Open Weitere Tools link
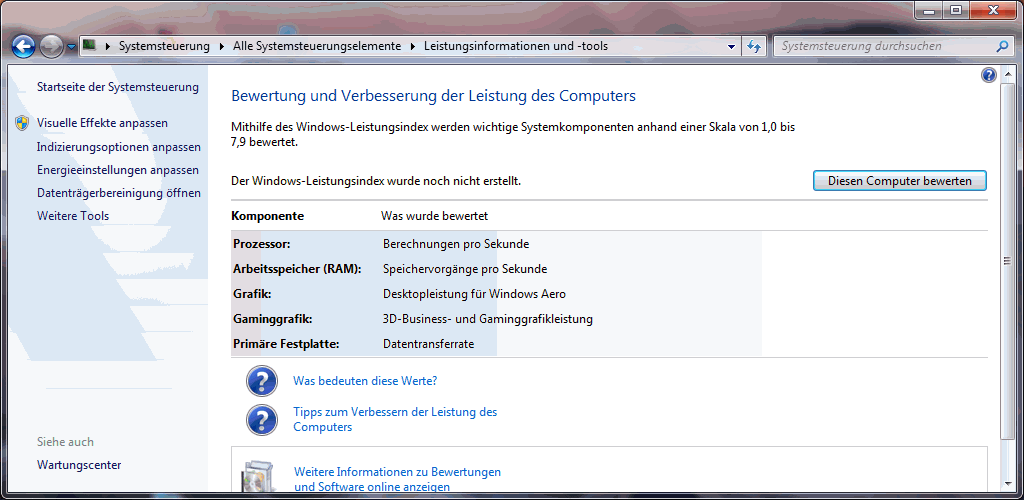Image resolution: width=1024 pixels, height=500 pixels. (73, 216)
